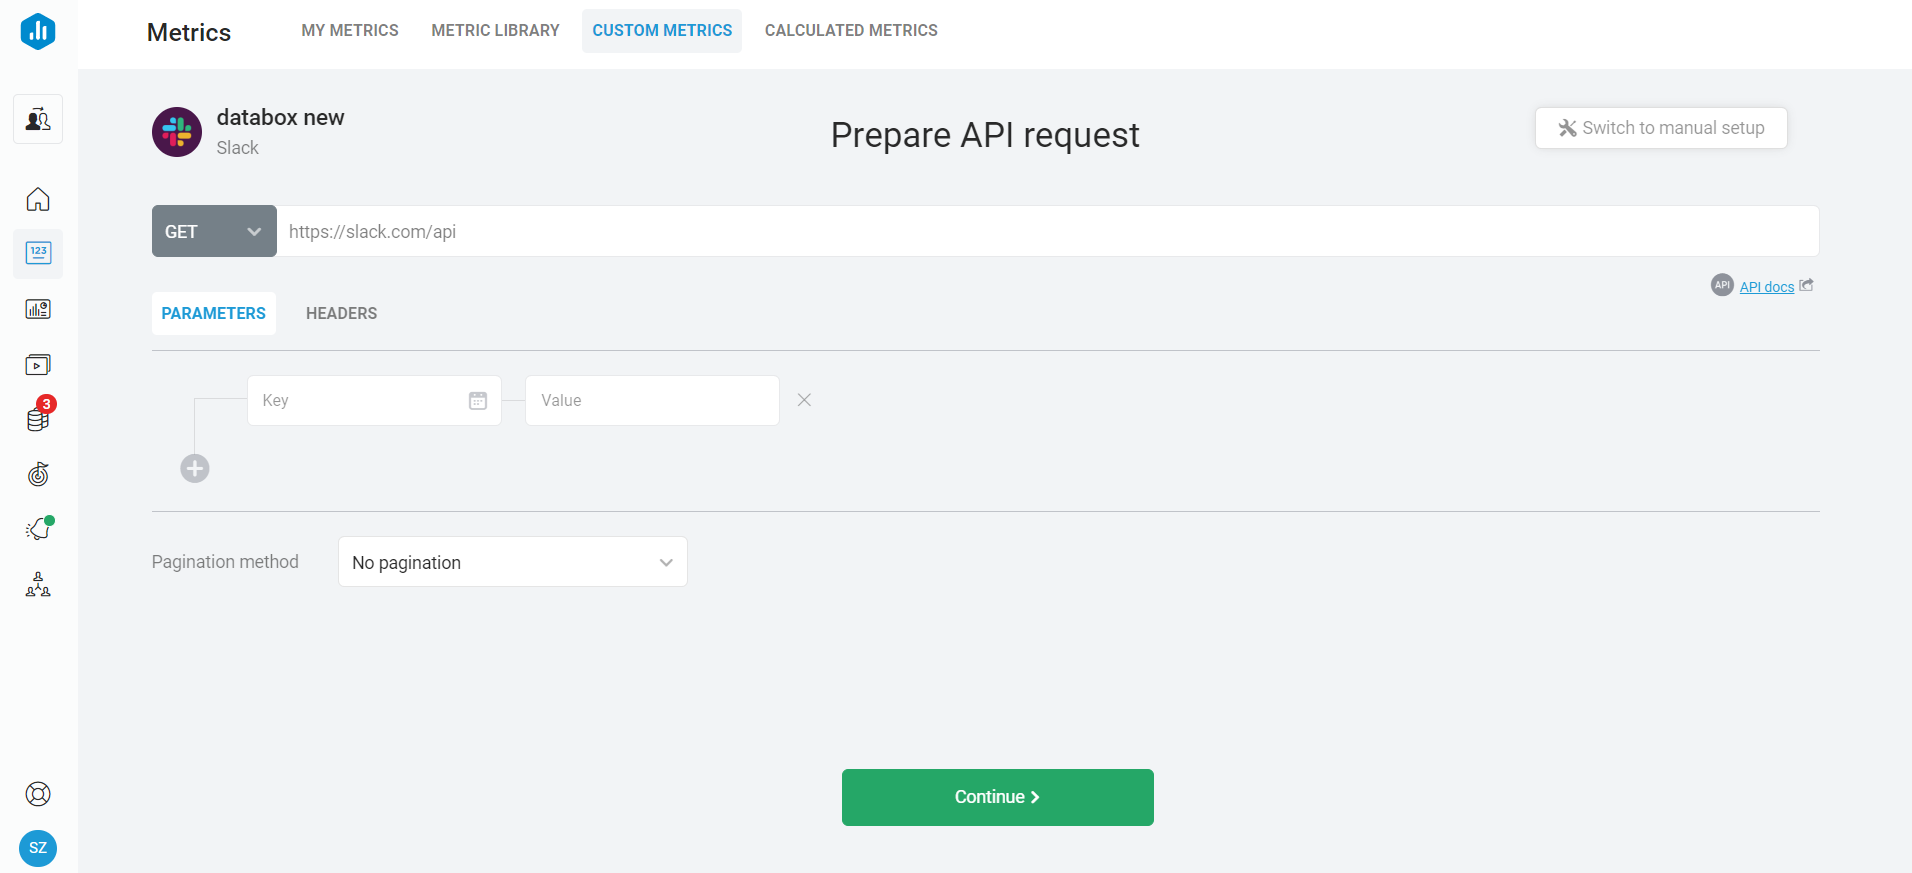
Task: Open the Home sidebar icon
Action: pos(38,199)
